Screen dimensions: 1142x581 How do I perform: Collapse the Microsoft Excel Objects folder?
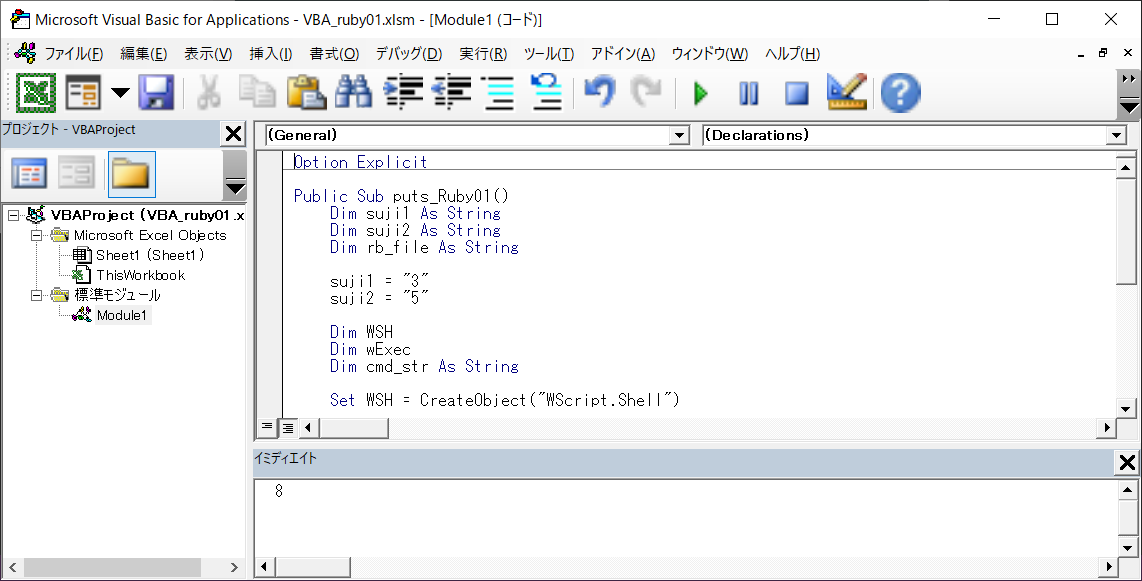(36, 235)
